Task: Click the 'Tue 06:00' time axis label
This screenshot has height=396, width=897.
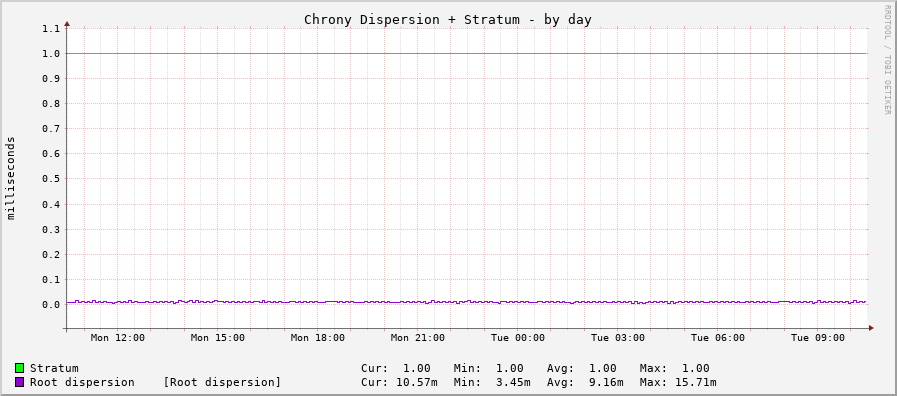Action: click(718, 338)
